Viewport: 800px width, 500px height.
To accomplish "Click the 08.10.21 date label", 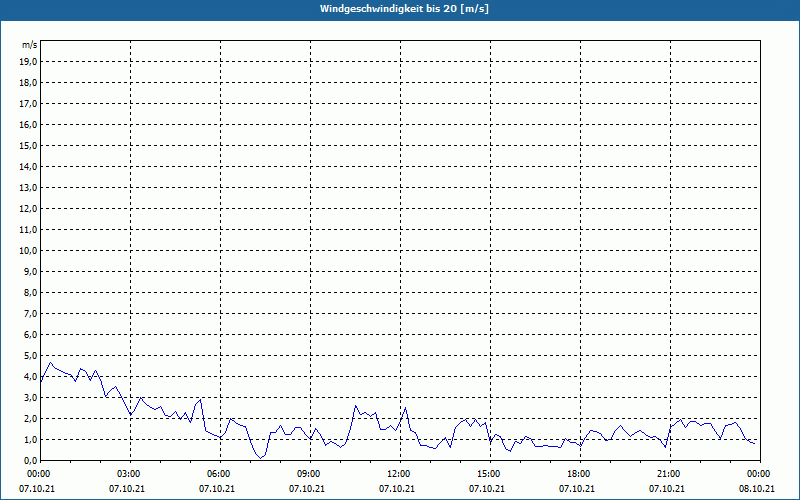I will click(x=757, y=489).
